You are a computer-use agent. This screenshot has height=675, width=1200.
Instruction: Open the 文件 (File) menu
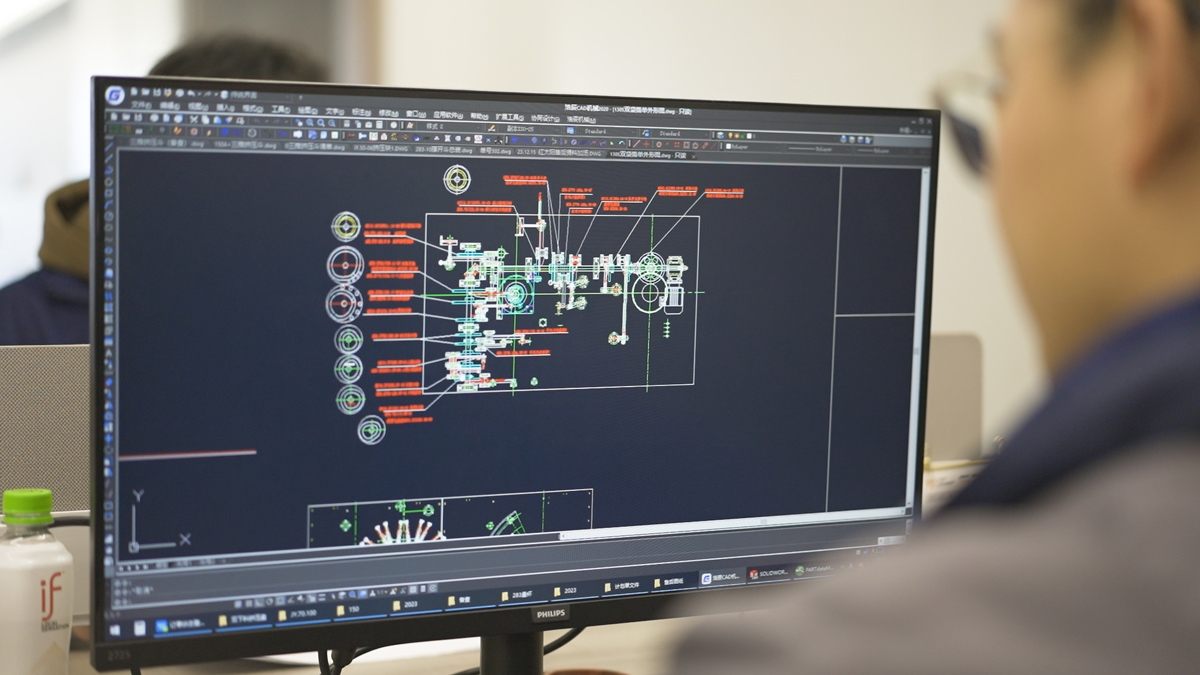[x=141, y=105]
